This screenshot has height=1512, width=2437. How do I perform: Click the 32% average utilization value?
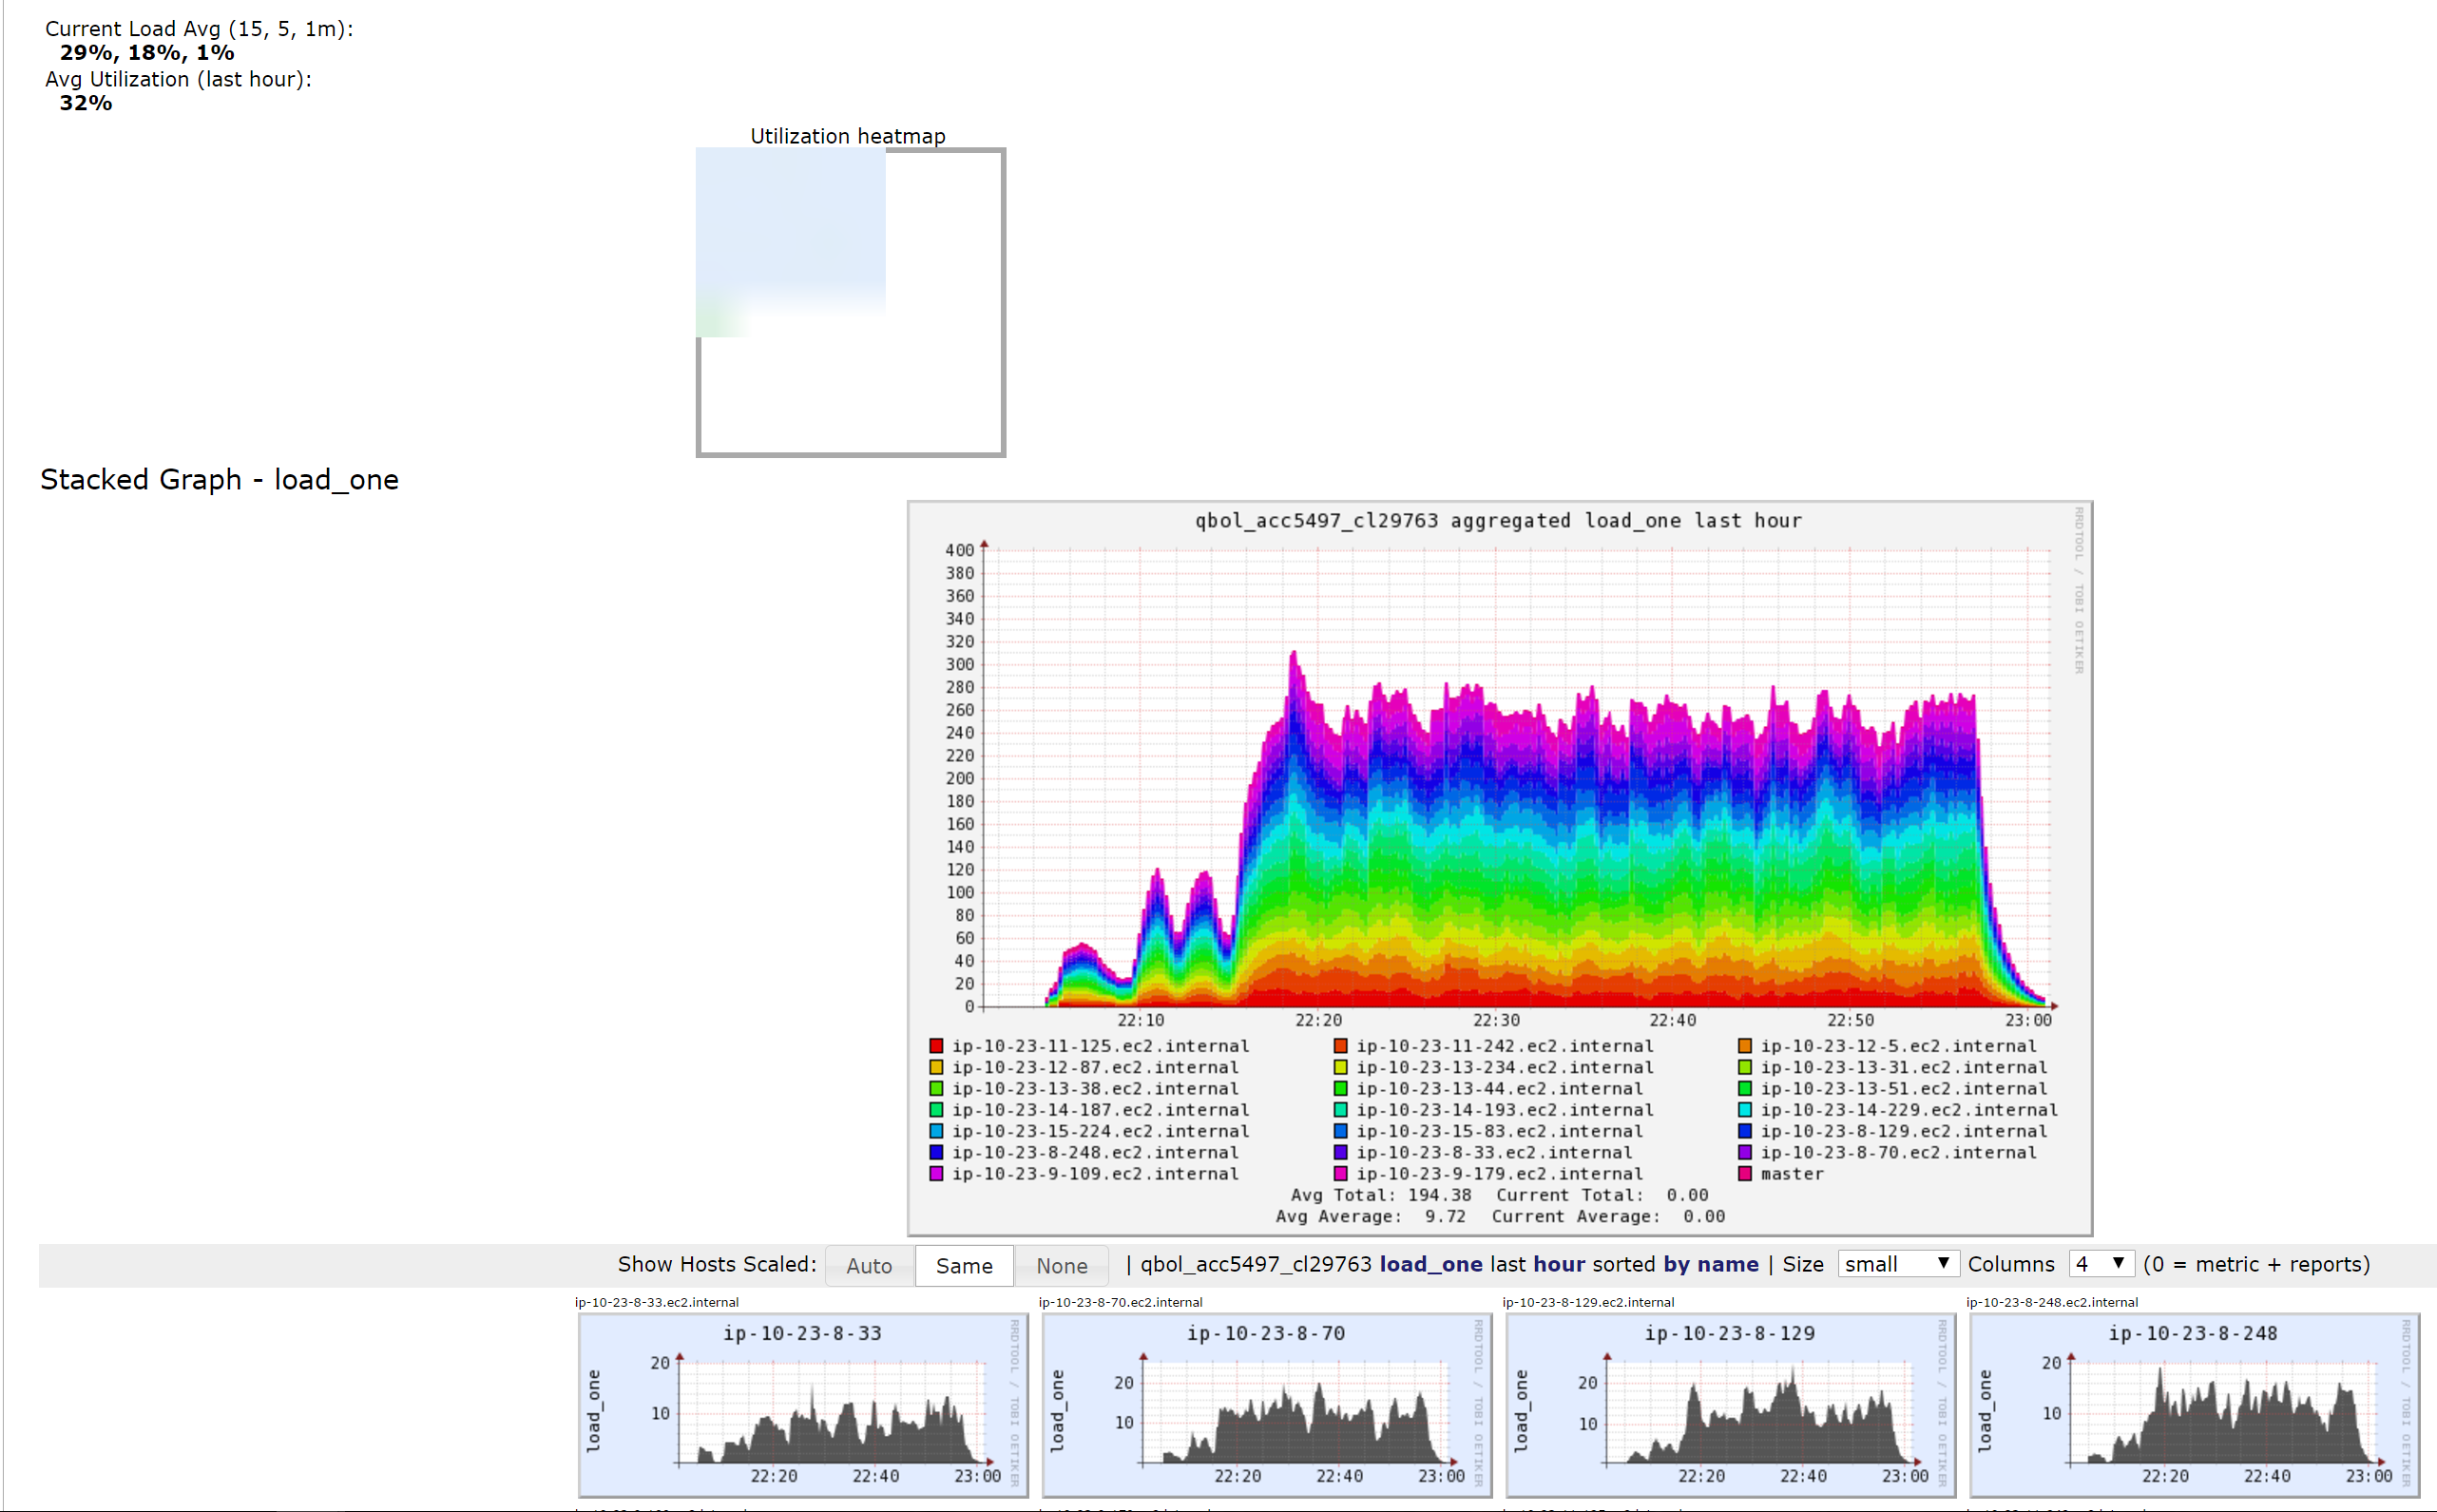pos(86,103)
